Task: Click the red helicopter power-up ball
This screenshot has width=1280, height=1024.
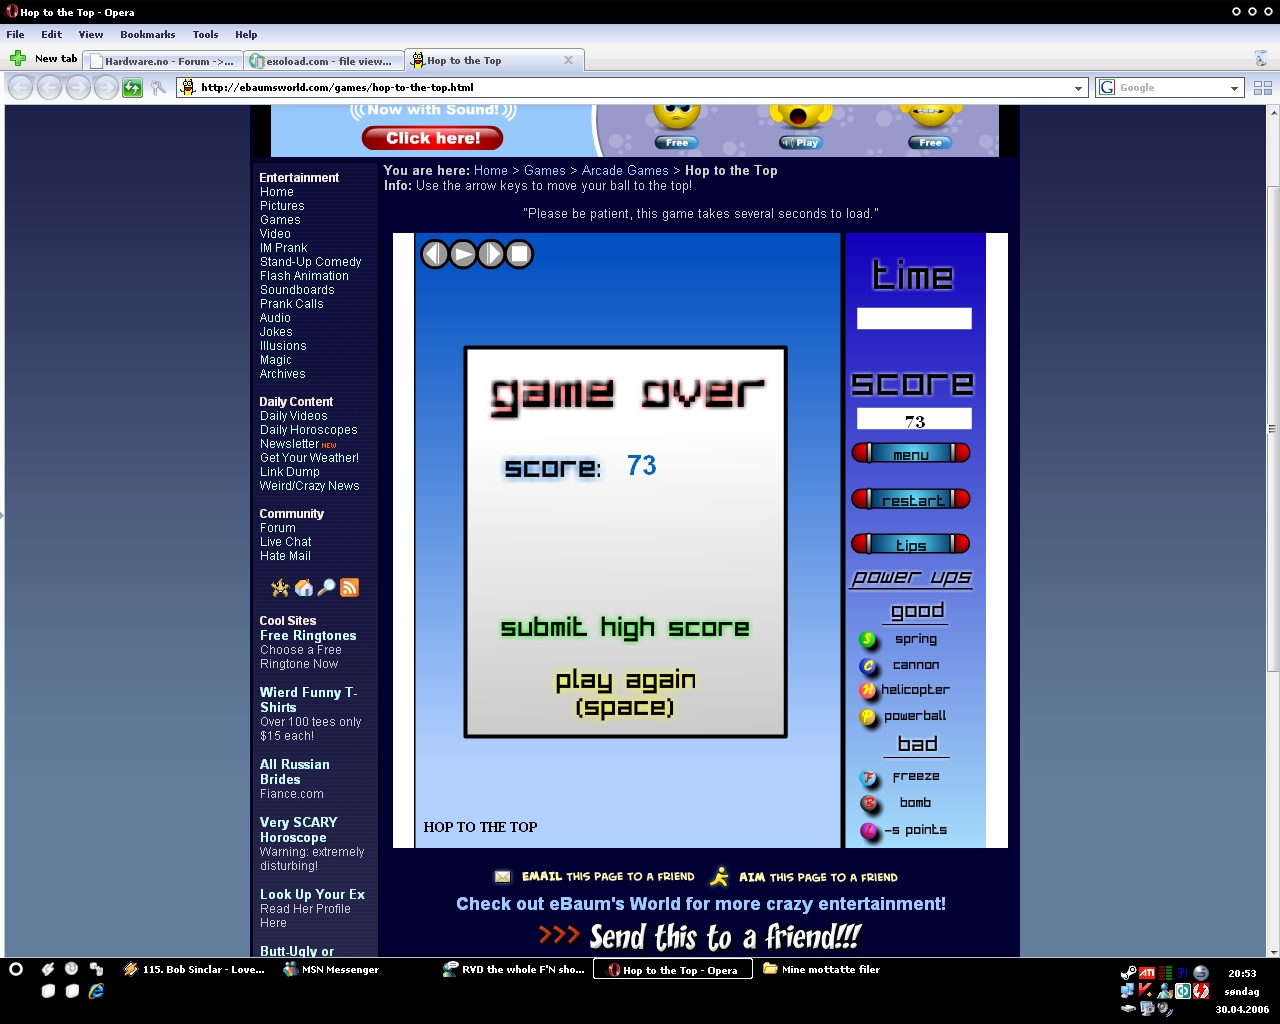Action: click(x=868, y=691)
